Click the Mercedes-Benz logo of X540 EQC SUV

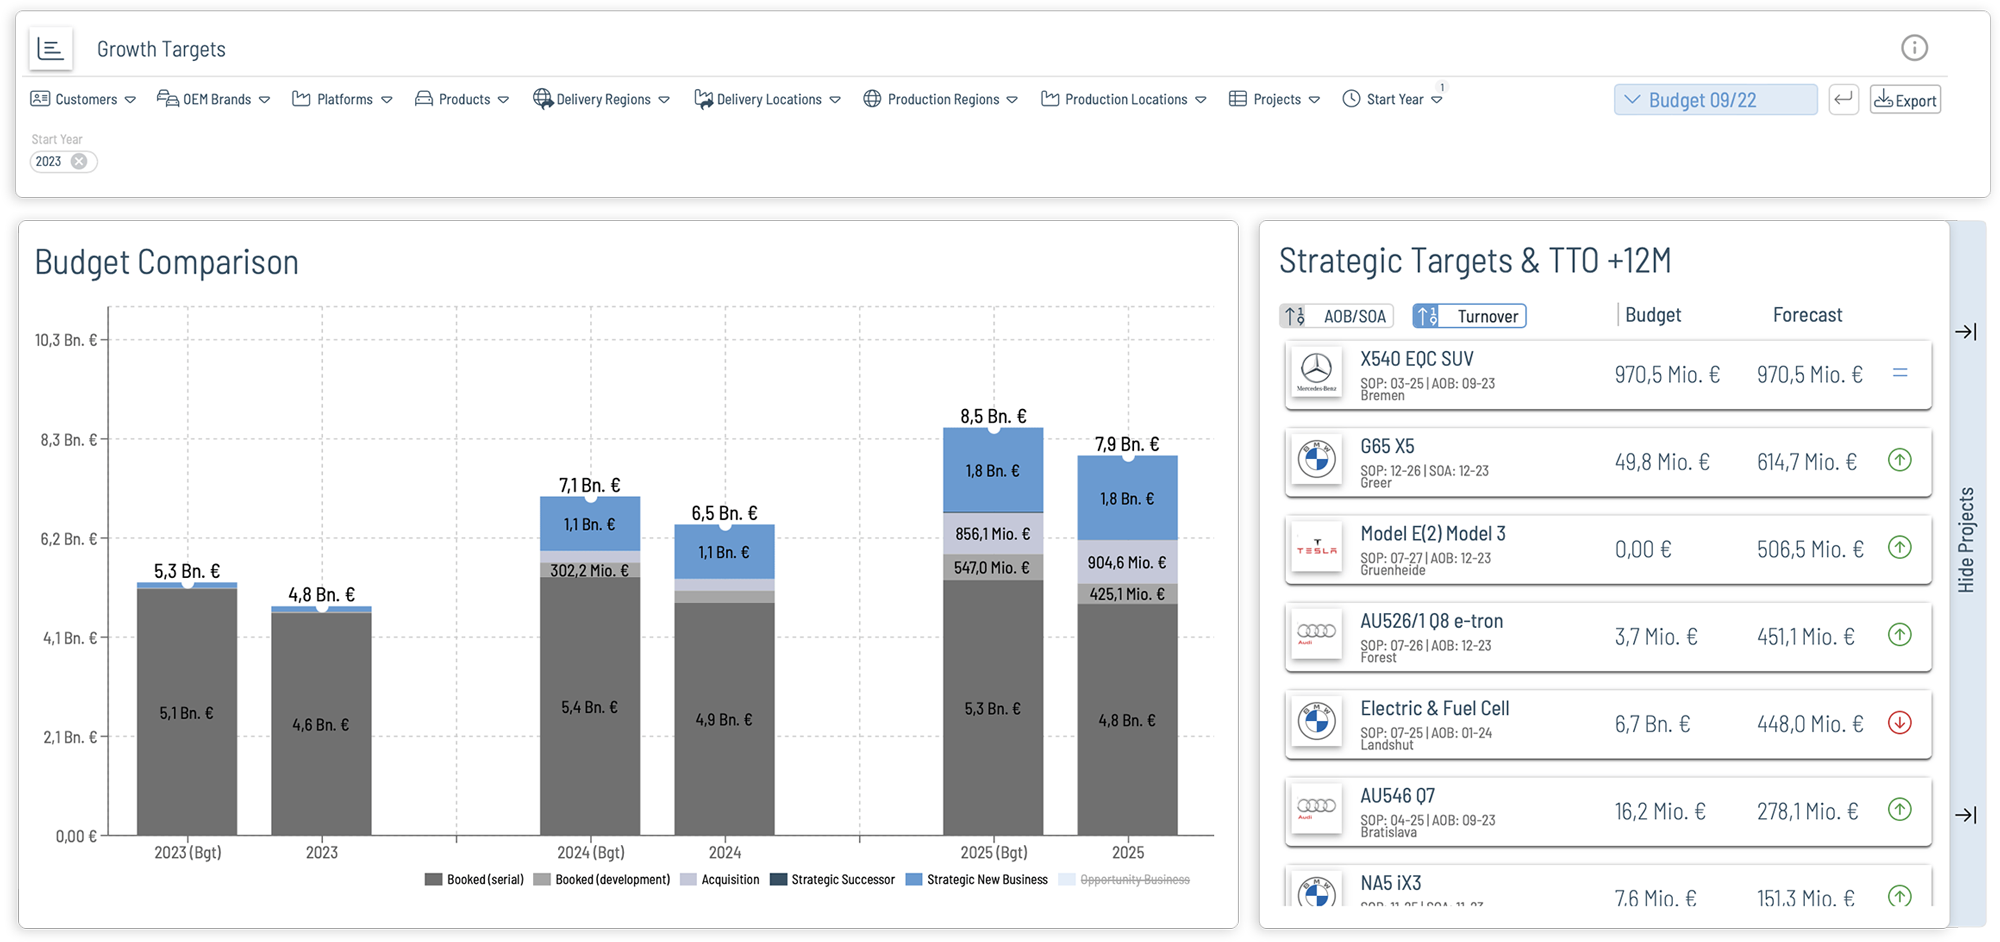[x=1316, y=373]
